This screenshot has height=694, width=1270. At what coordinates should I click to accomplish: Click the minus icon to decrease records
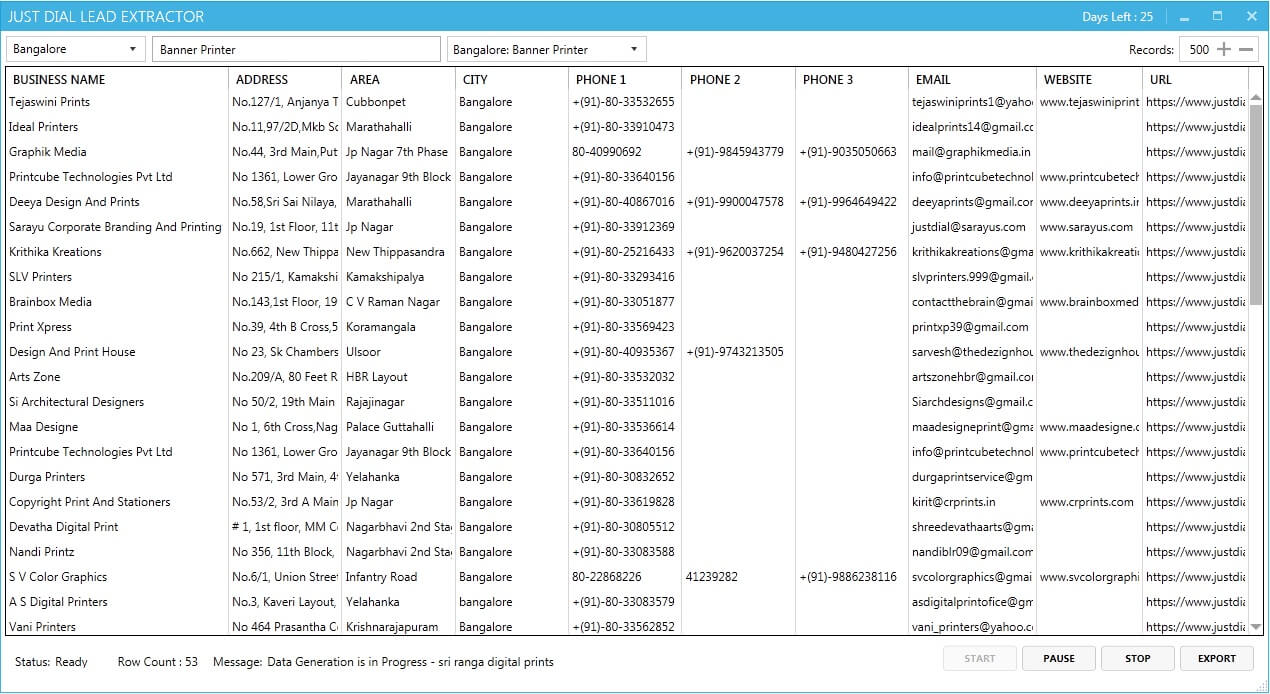(1246, 49)
